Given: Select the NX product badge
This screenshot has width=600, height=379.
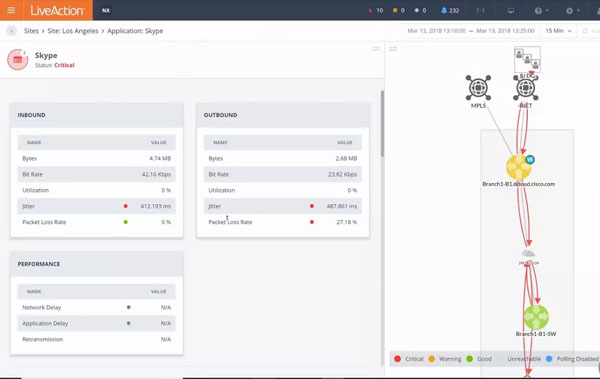Looking at the screenshot, I should 106,10.
